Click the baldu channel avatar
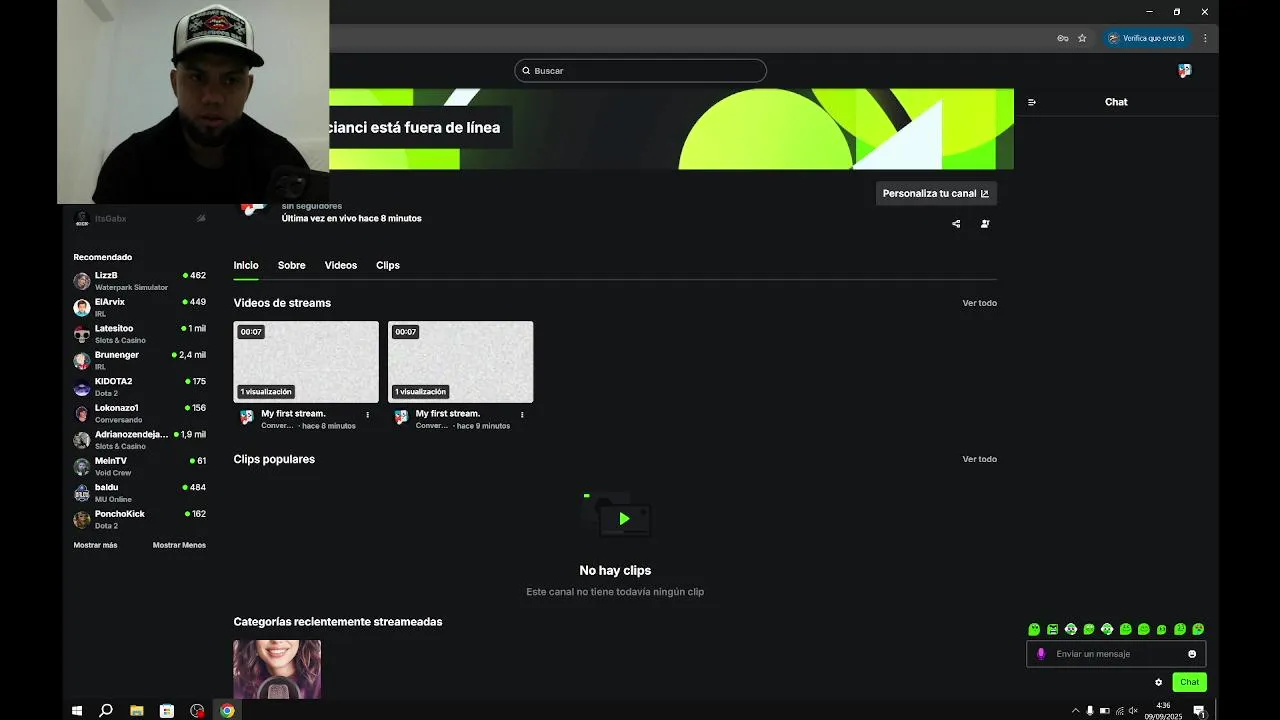Viewport: 1280px width, 720px height. pos(82,493)
